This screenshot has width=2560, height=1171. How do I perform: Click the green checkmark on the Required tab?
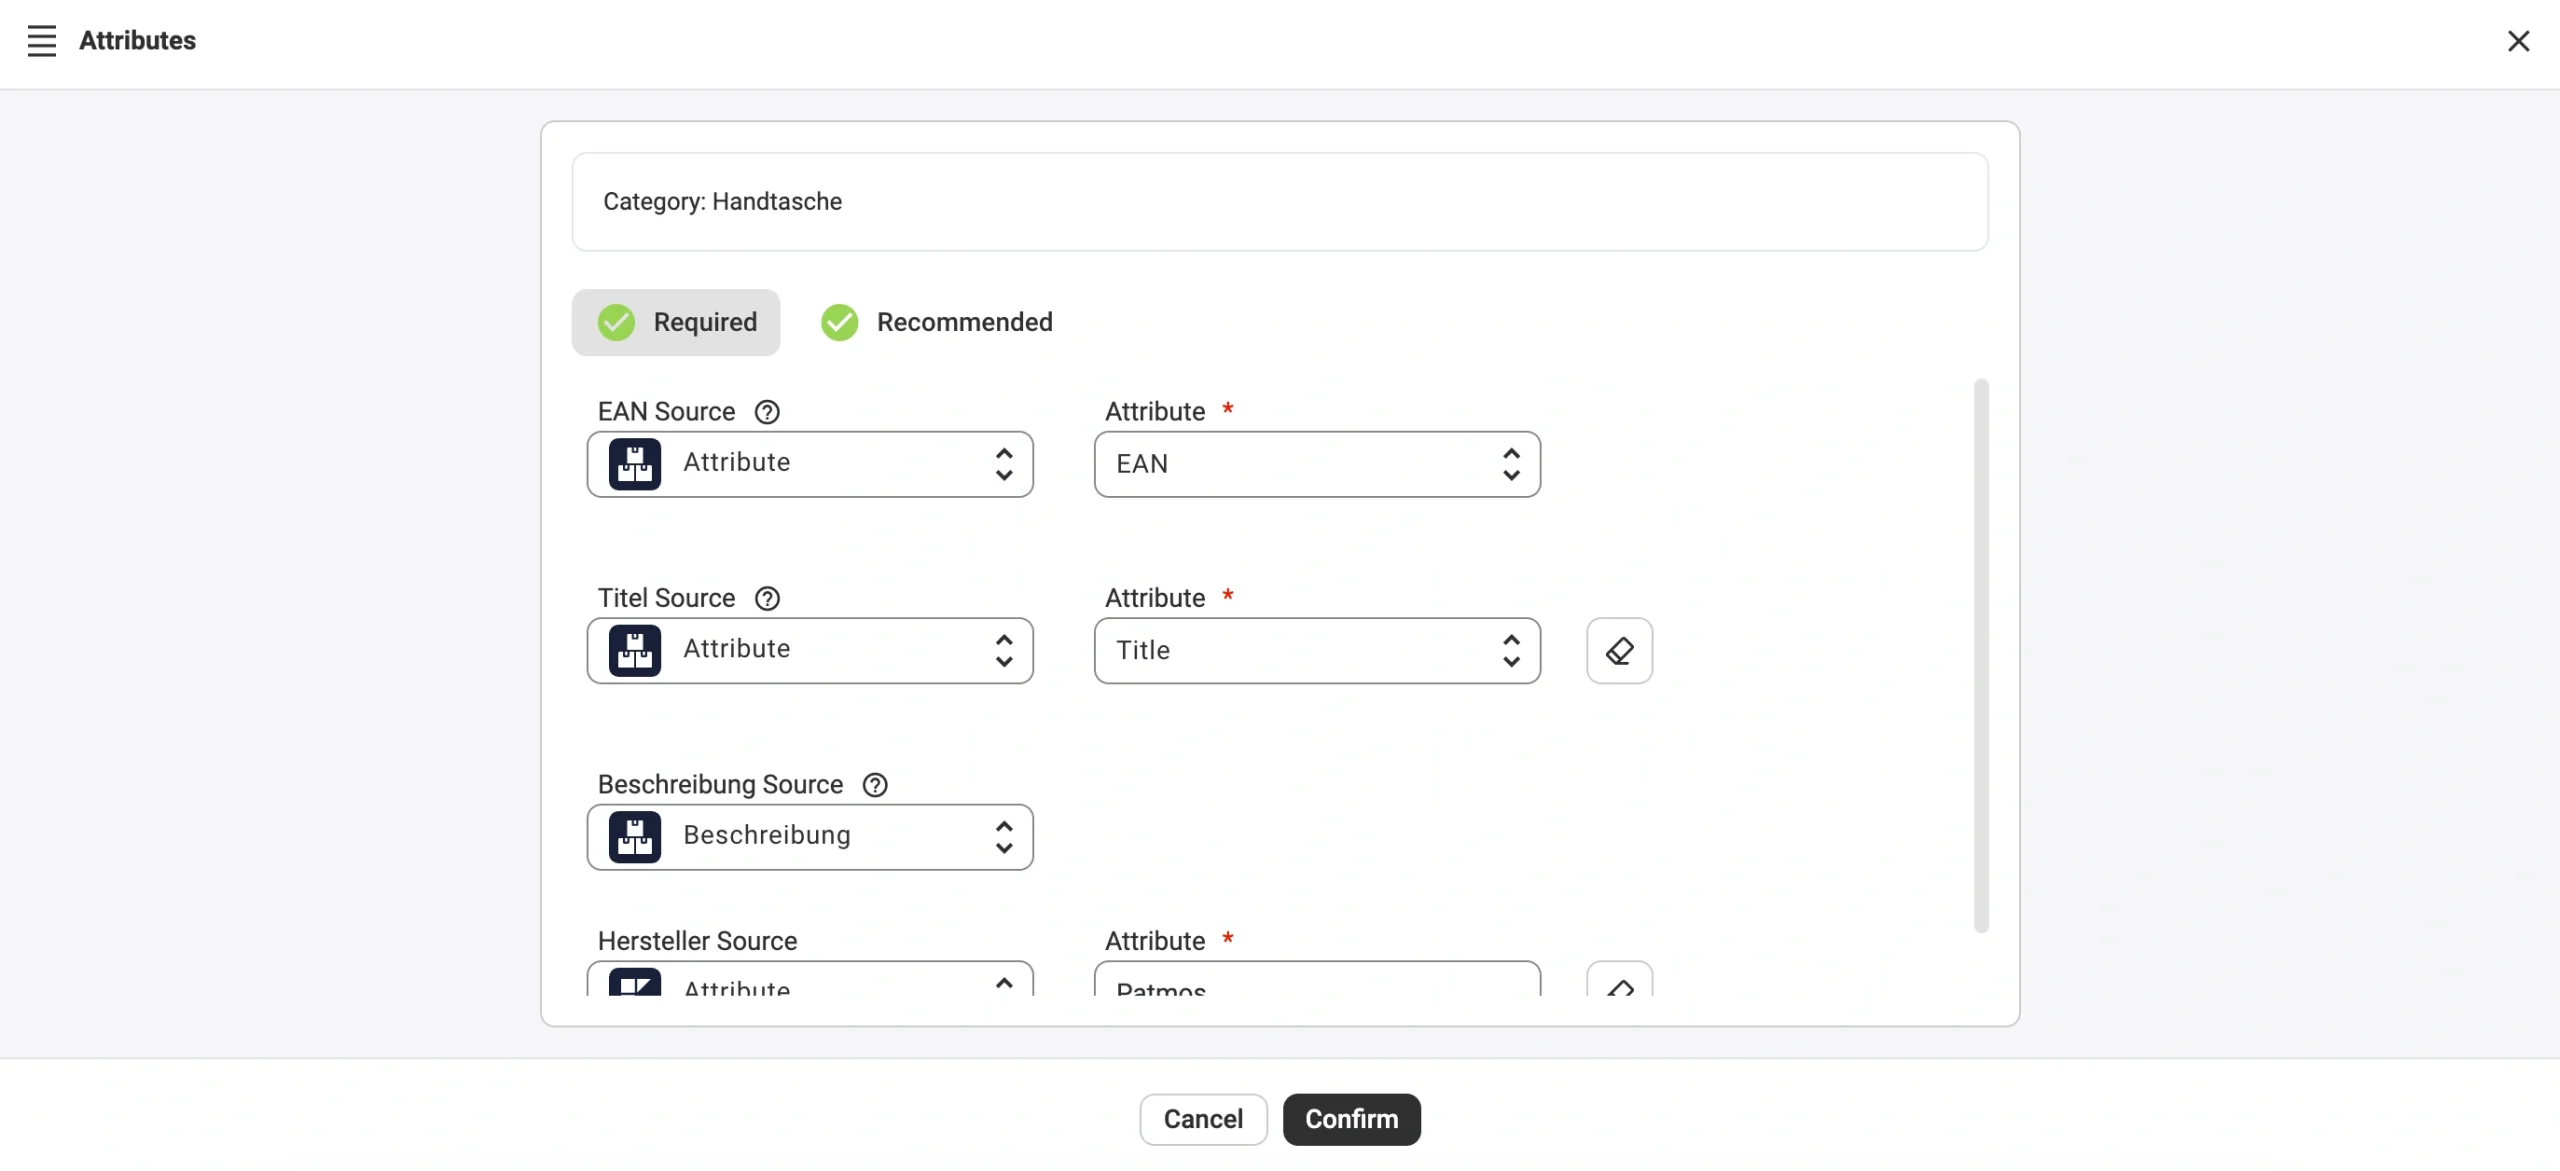click(616, 323)
